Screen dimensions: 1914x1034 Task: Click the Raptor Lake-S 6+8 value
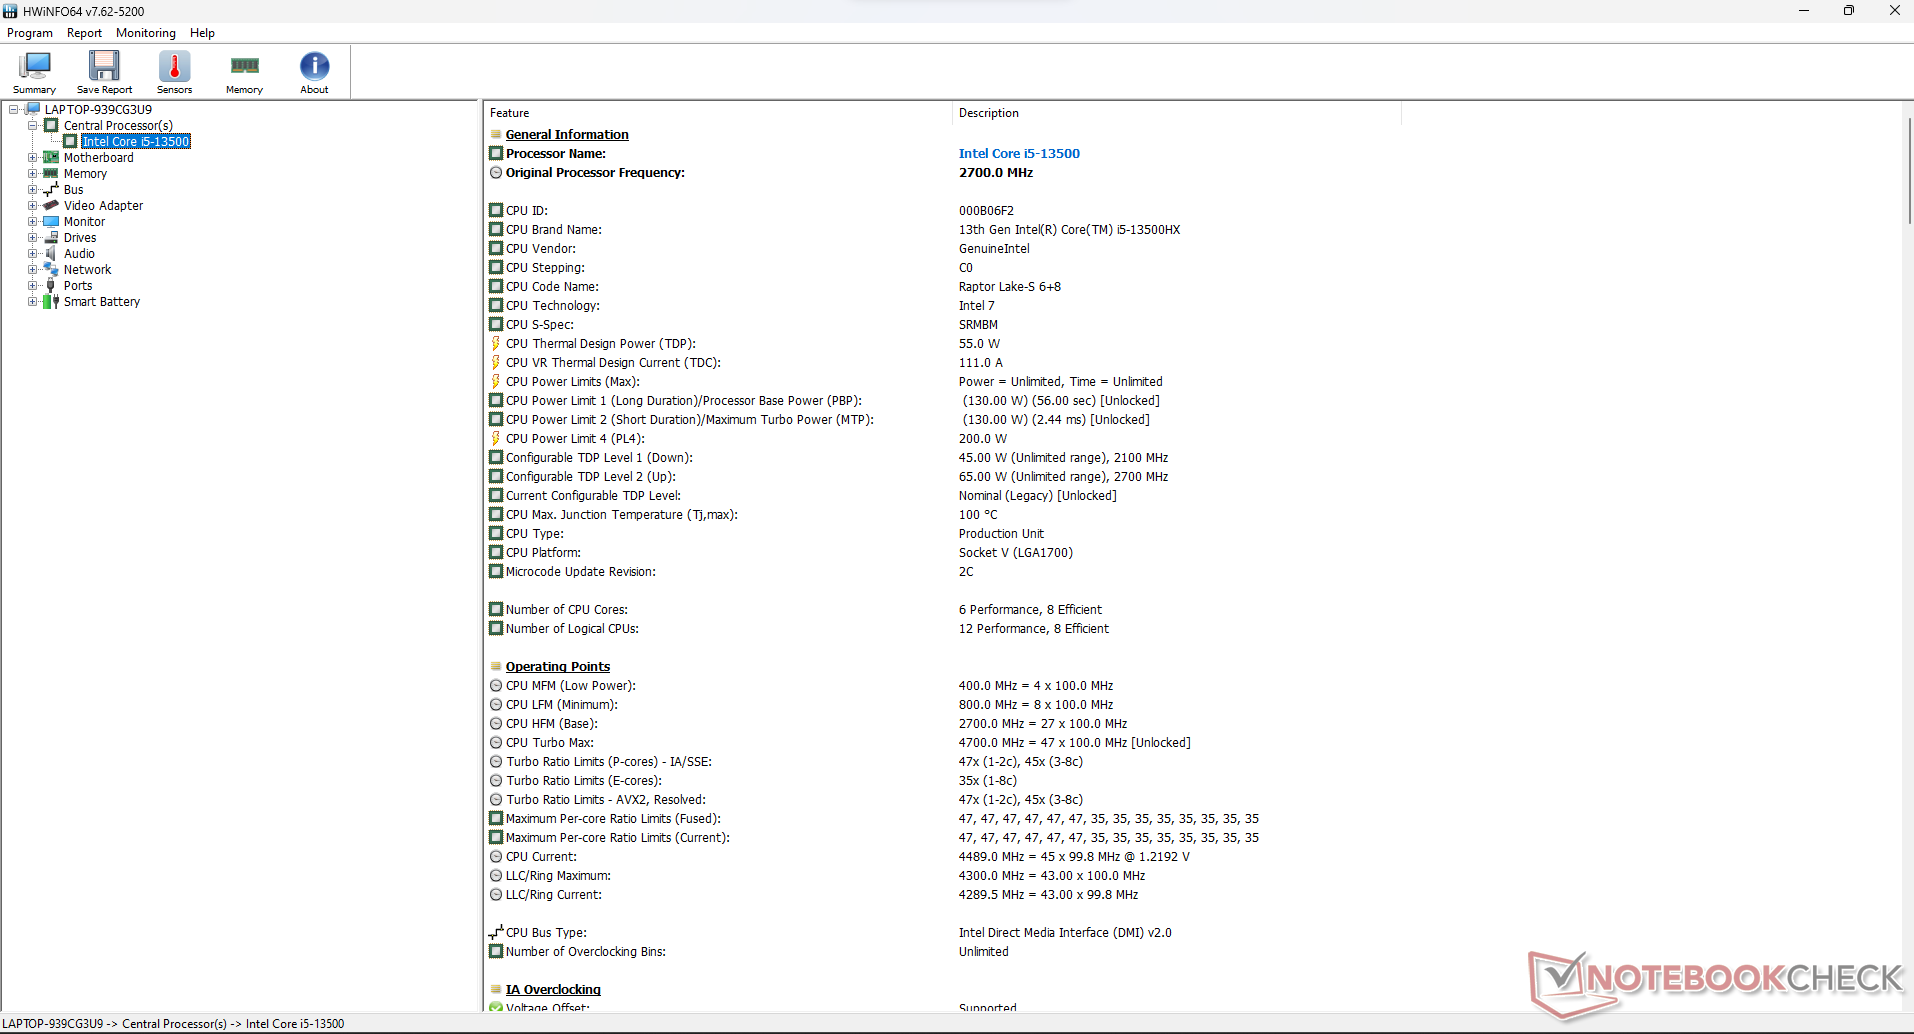coord(1010,287)
